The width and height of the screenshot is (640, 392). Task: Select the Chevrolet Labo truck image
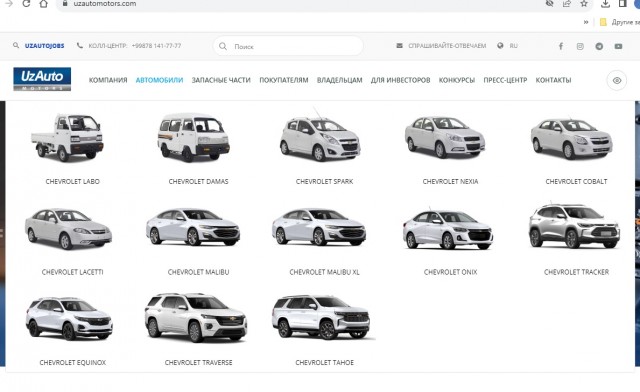[68, 138]
